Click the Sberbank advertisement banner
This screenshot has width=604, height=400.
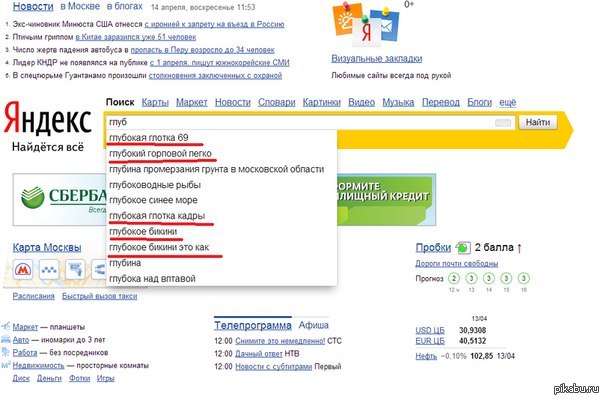pos(59,200)
